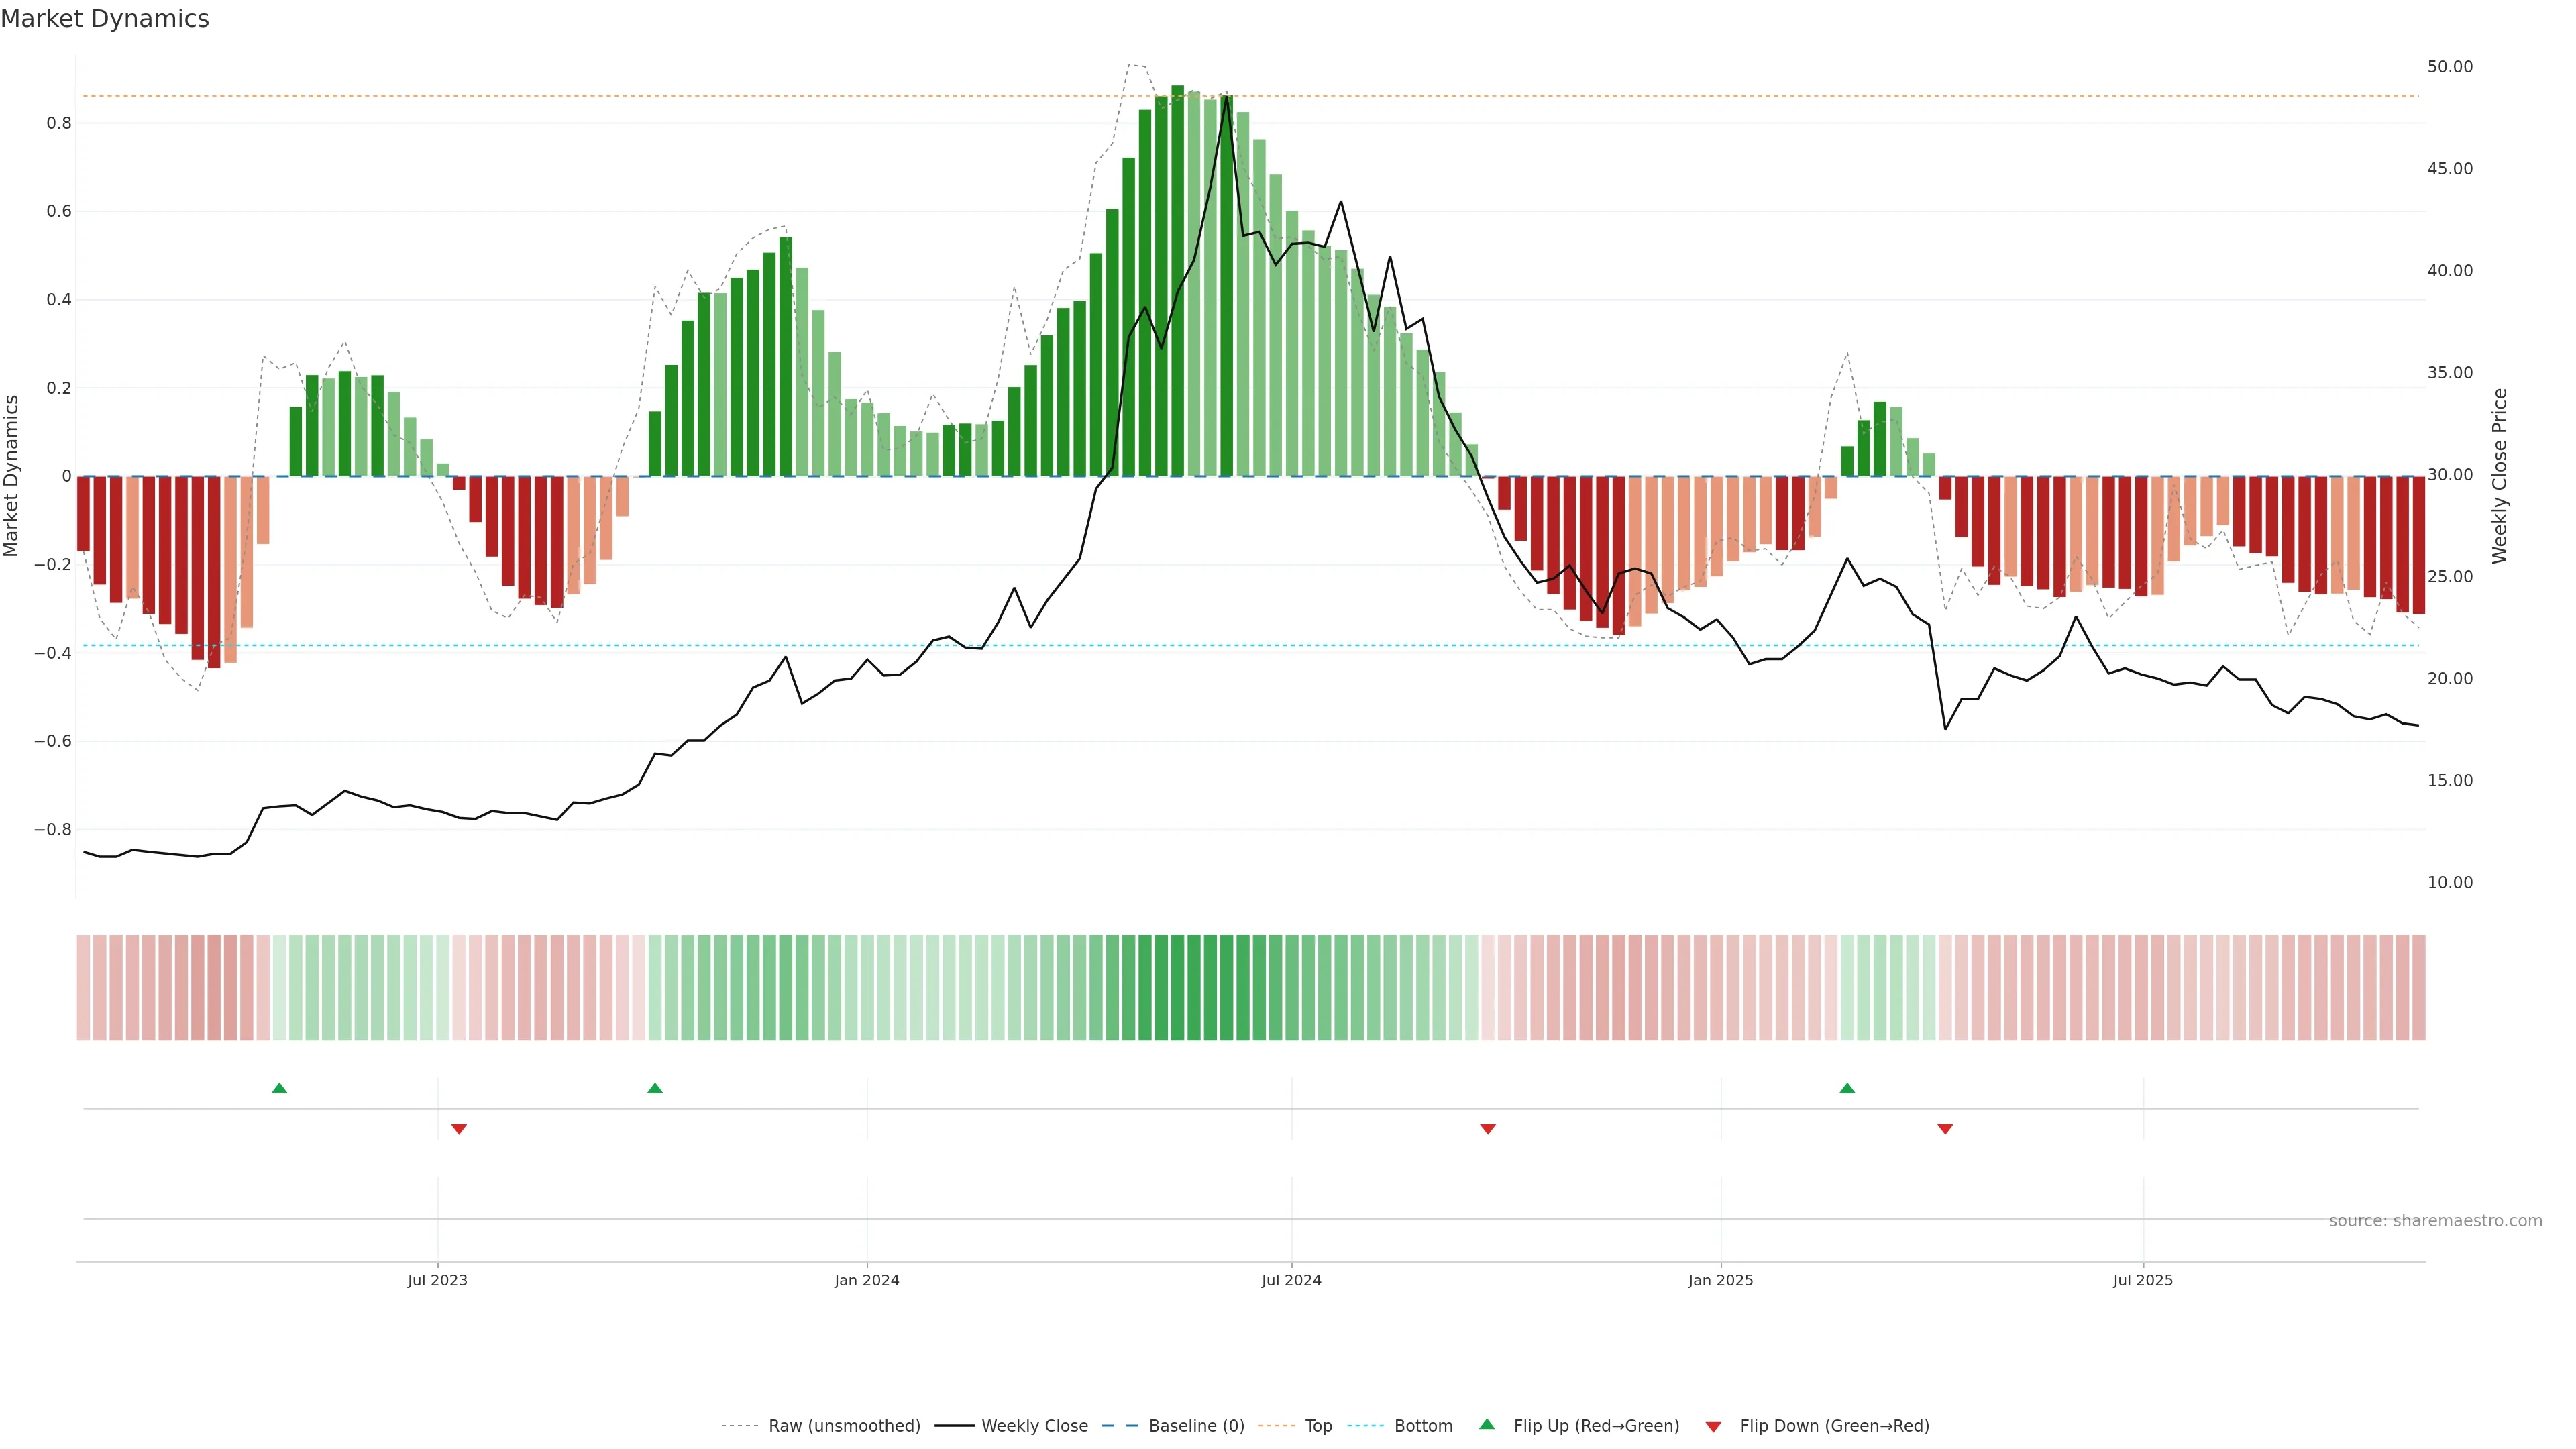Click the last red flip-down marker before Jul 2025
The image size is (2576, 1449).
(x=1945, y=1129)
